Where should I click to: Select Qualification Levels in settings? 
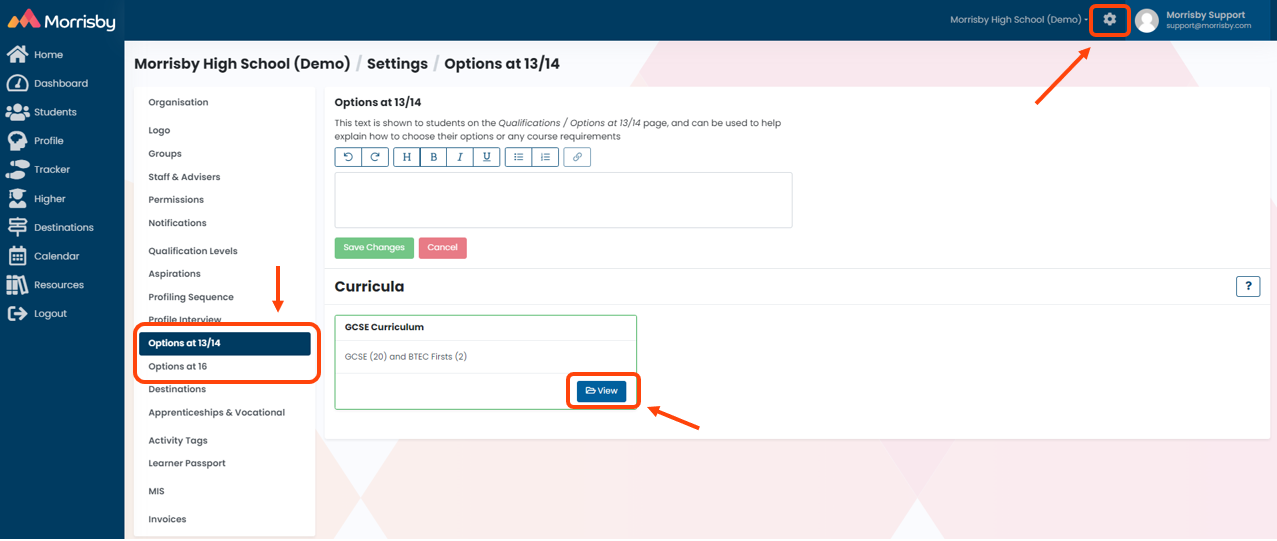pos(193,251)
